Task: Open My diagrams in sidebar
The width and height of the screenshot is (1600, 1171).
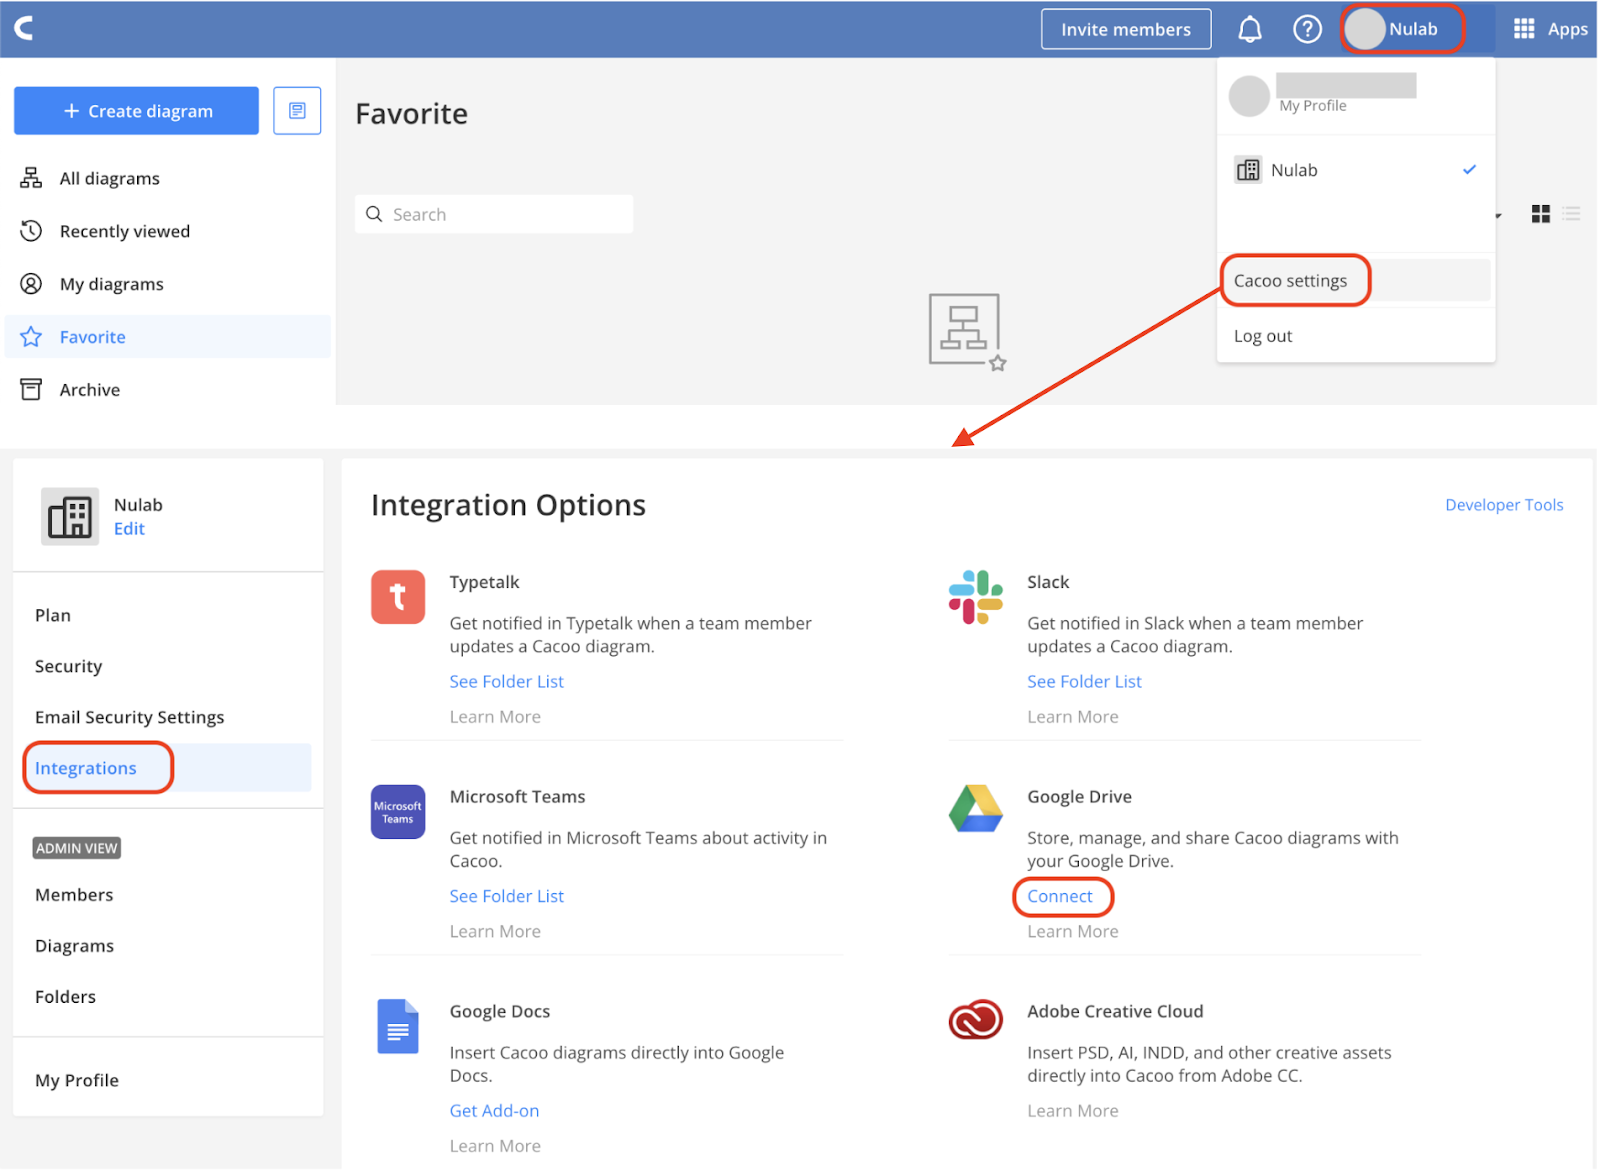Action: [x=112, y=284]
